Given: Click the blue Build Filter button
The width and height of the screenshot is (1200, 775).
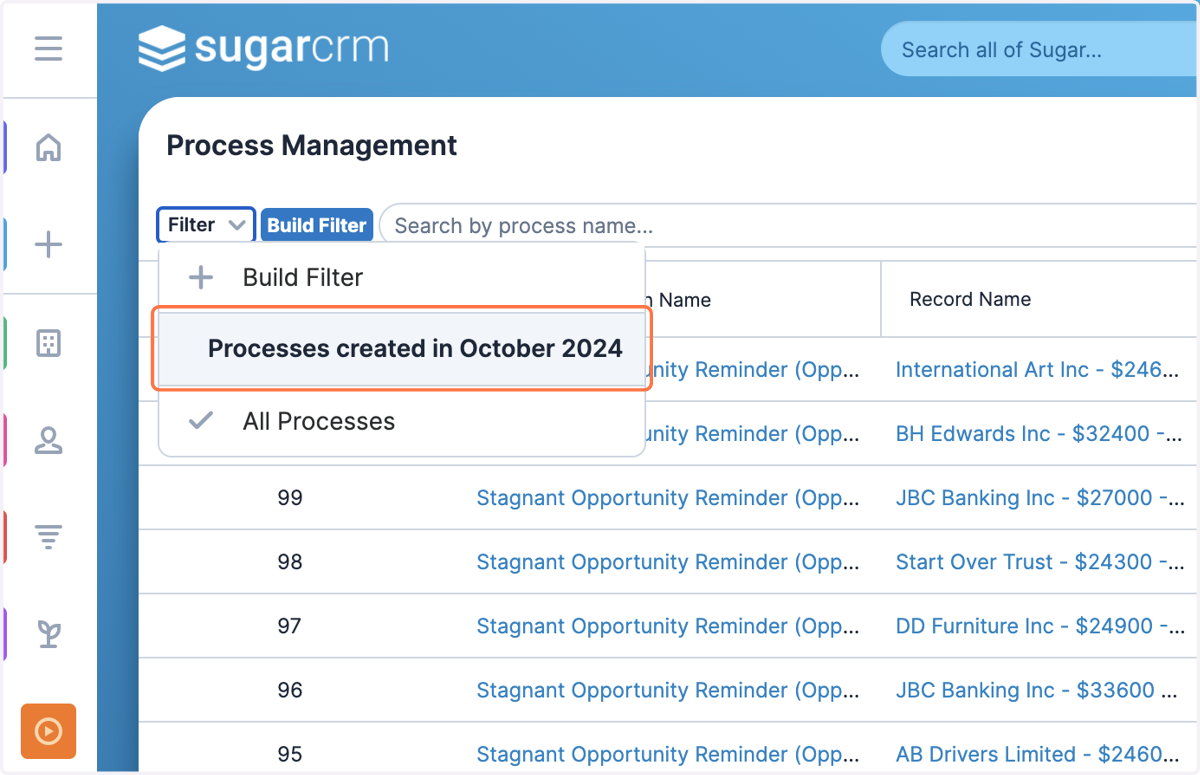Looking at the screenshot, I should (x=317, y=225).
